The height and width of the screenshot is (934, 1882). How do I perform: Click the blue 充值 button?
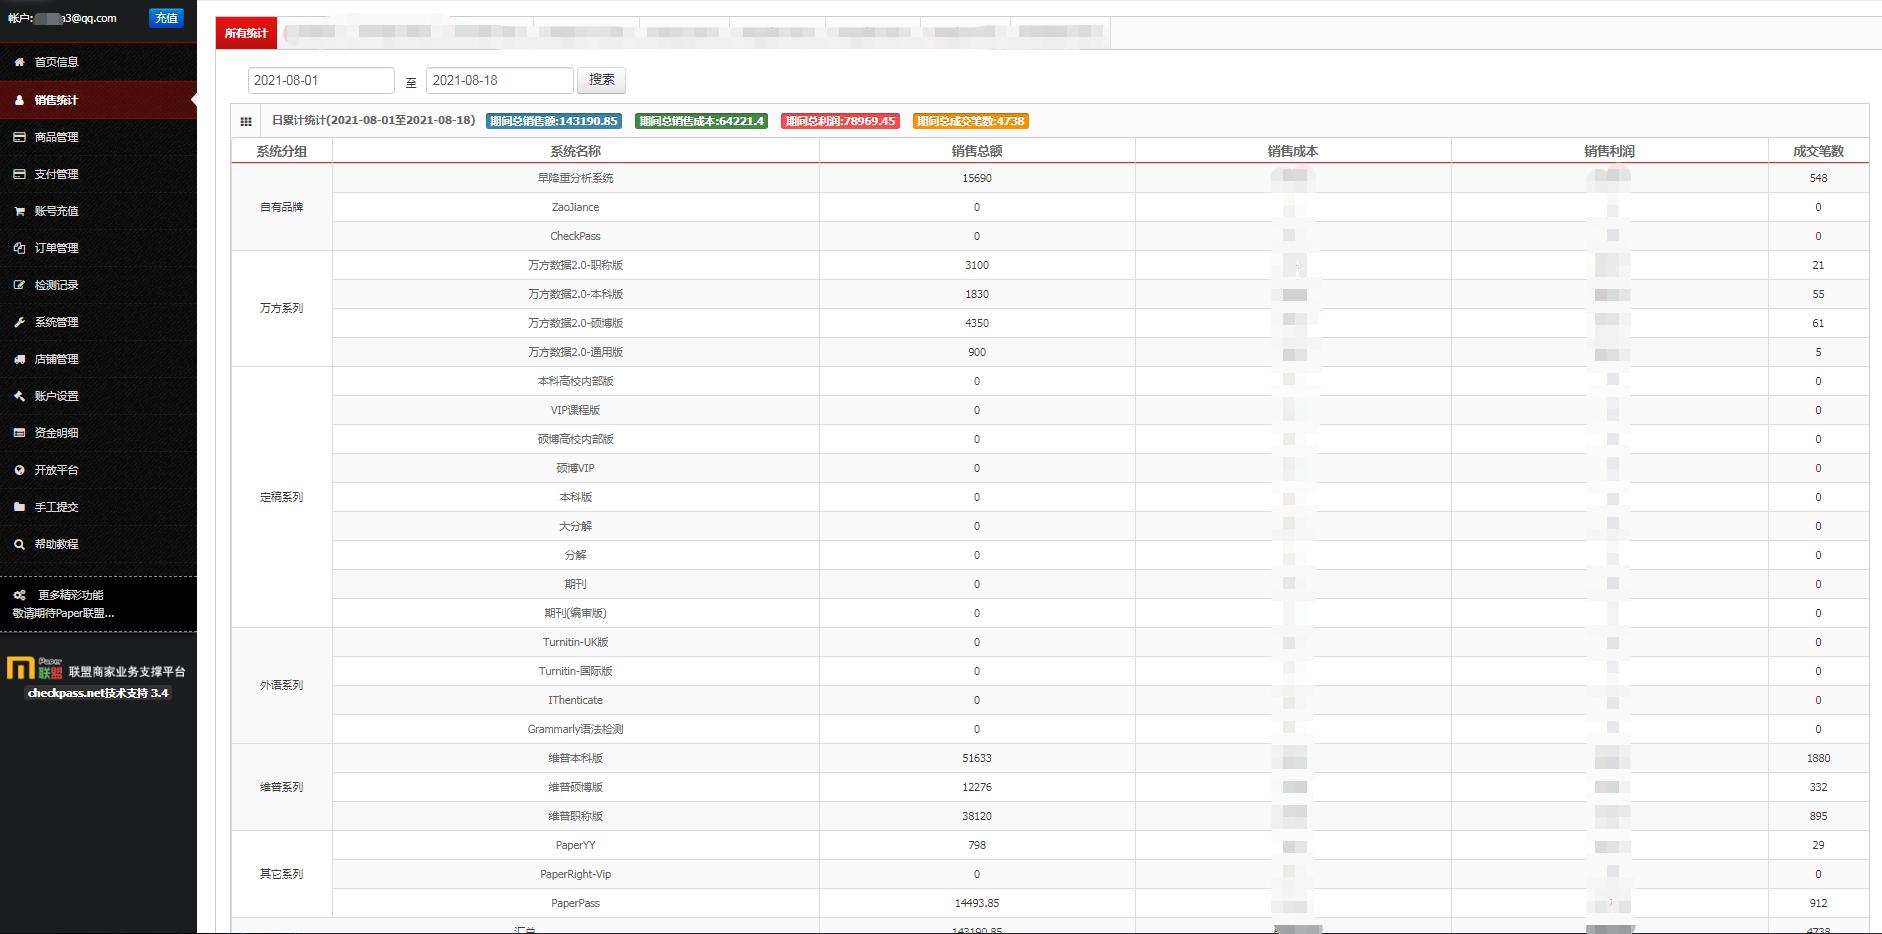pos(166,18)
